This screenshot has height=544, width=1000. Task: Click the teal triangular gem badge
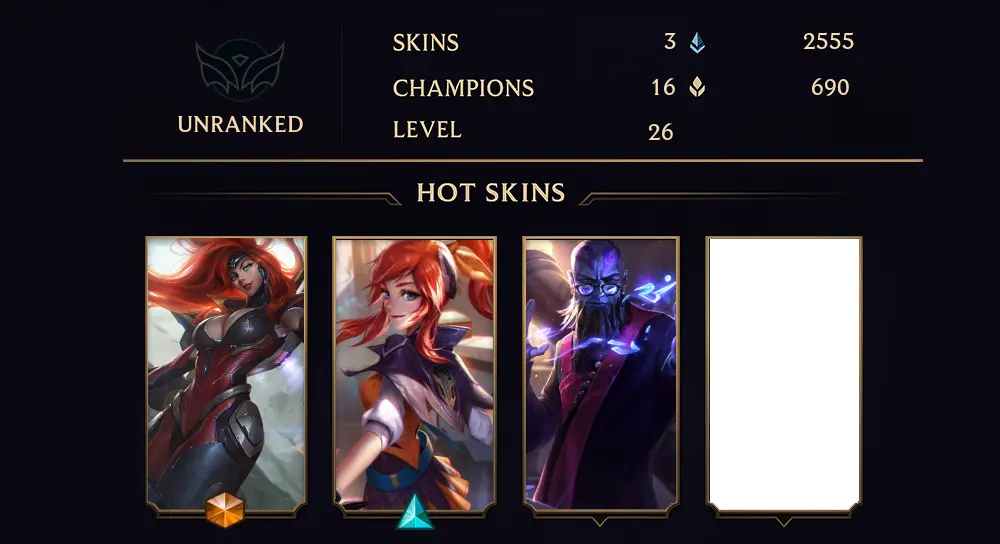click(x=415, y=511)
